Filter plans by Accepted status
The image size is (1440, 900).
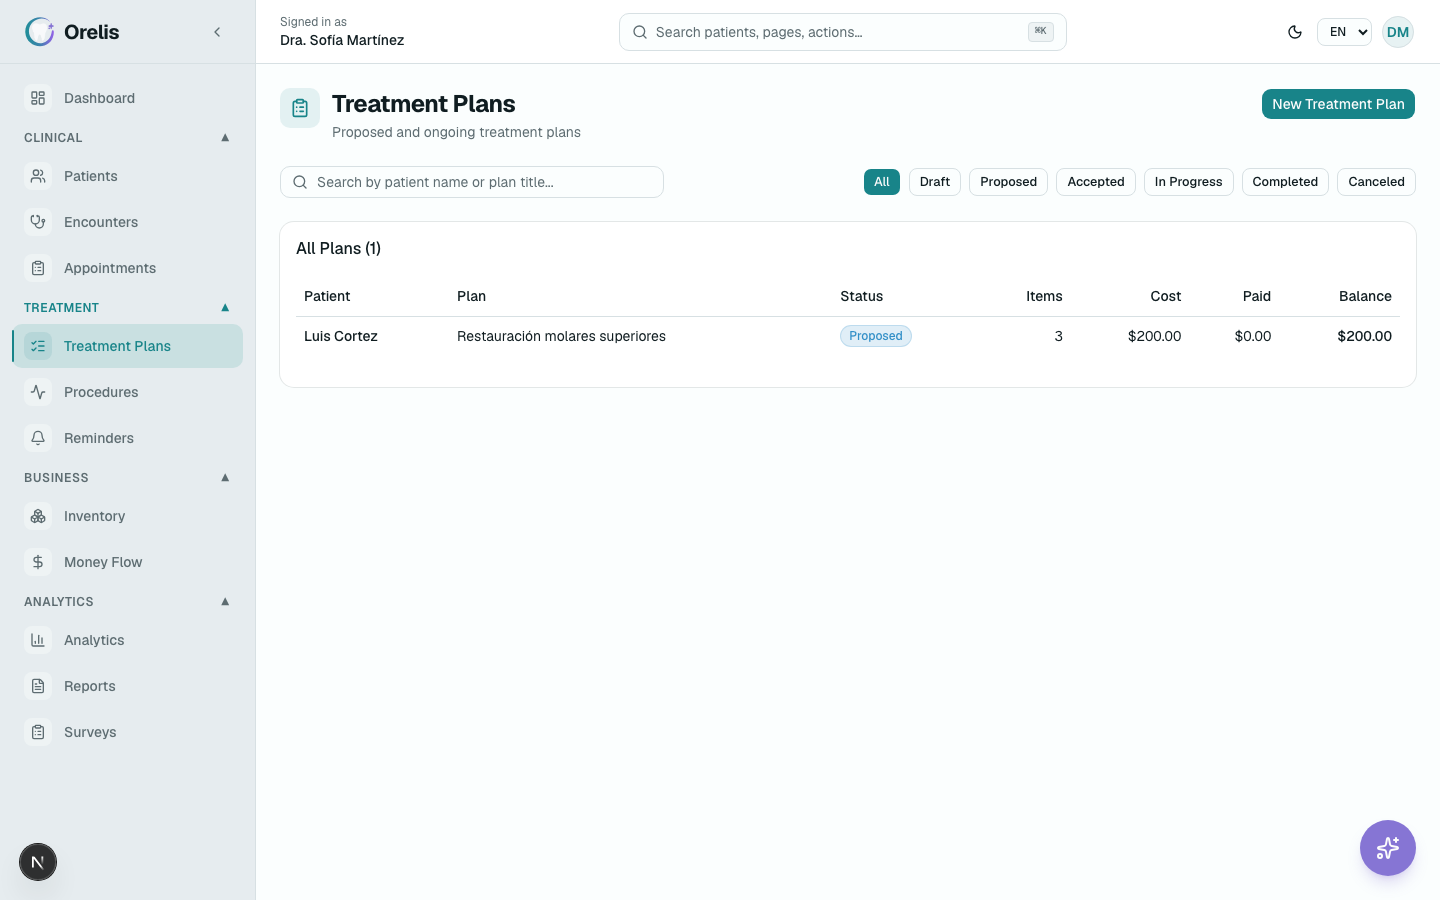pos(1096,182)
